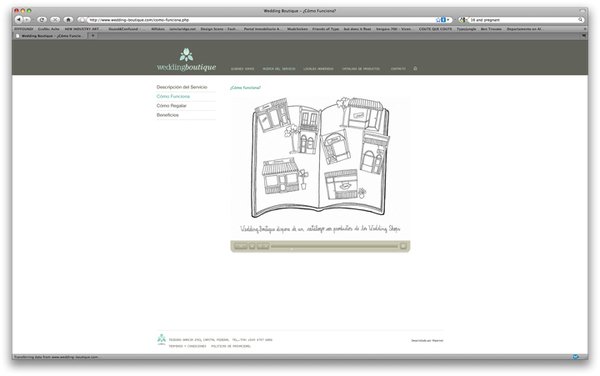
Task: Expand the address bar history dropdown arrow
Action: [448, 20]
